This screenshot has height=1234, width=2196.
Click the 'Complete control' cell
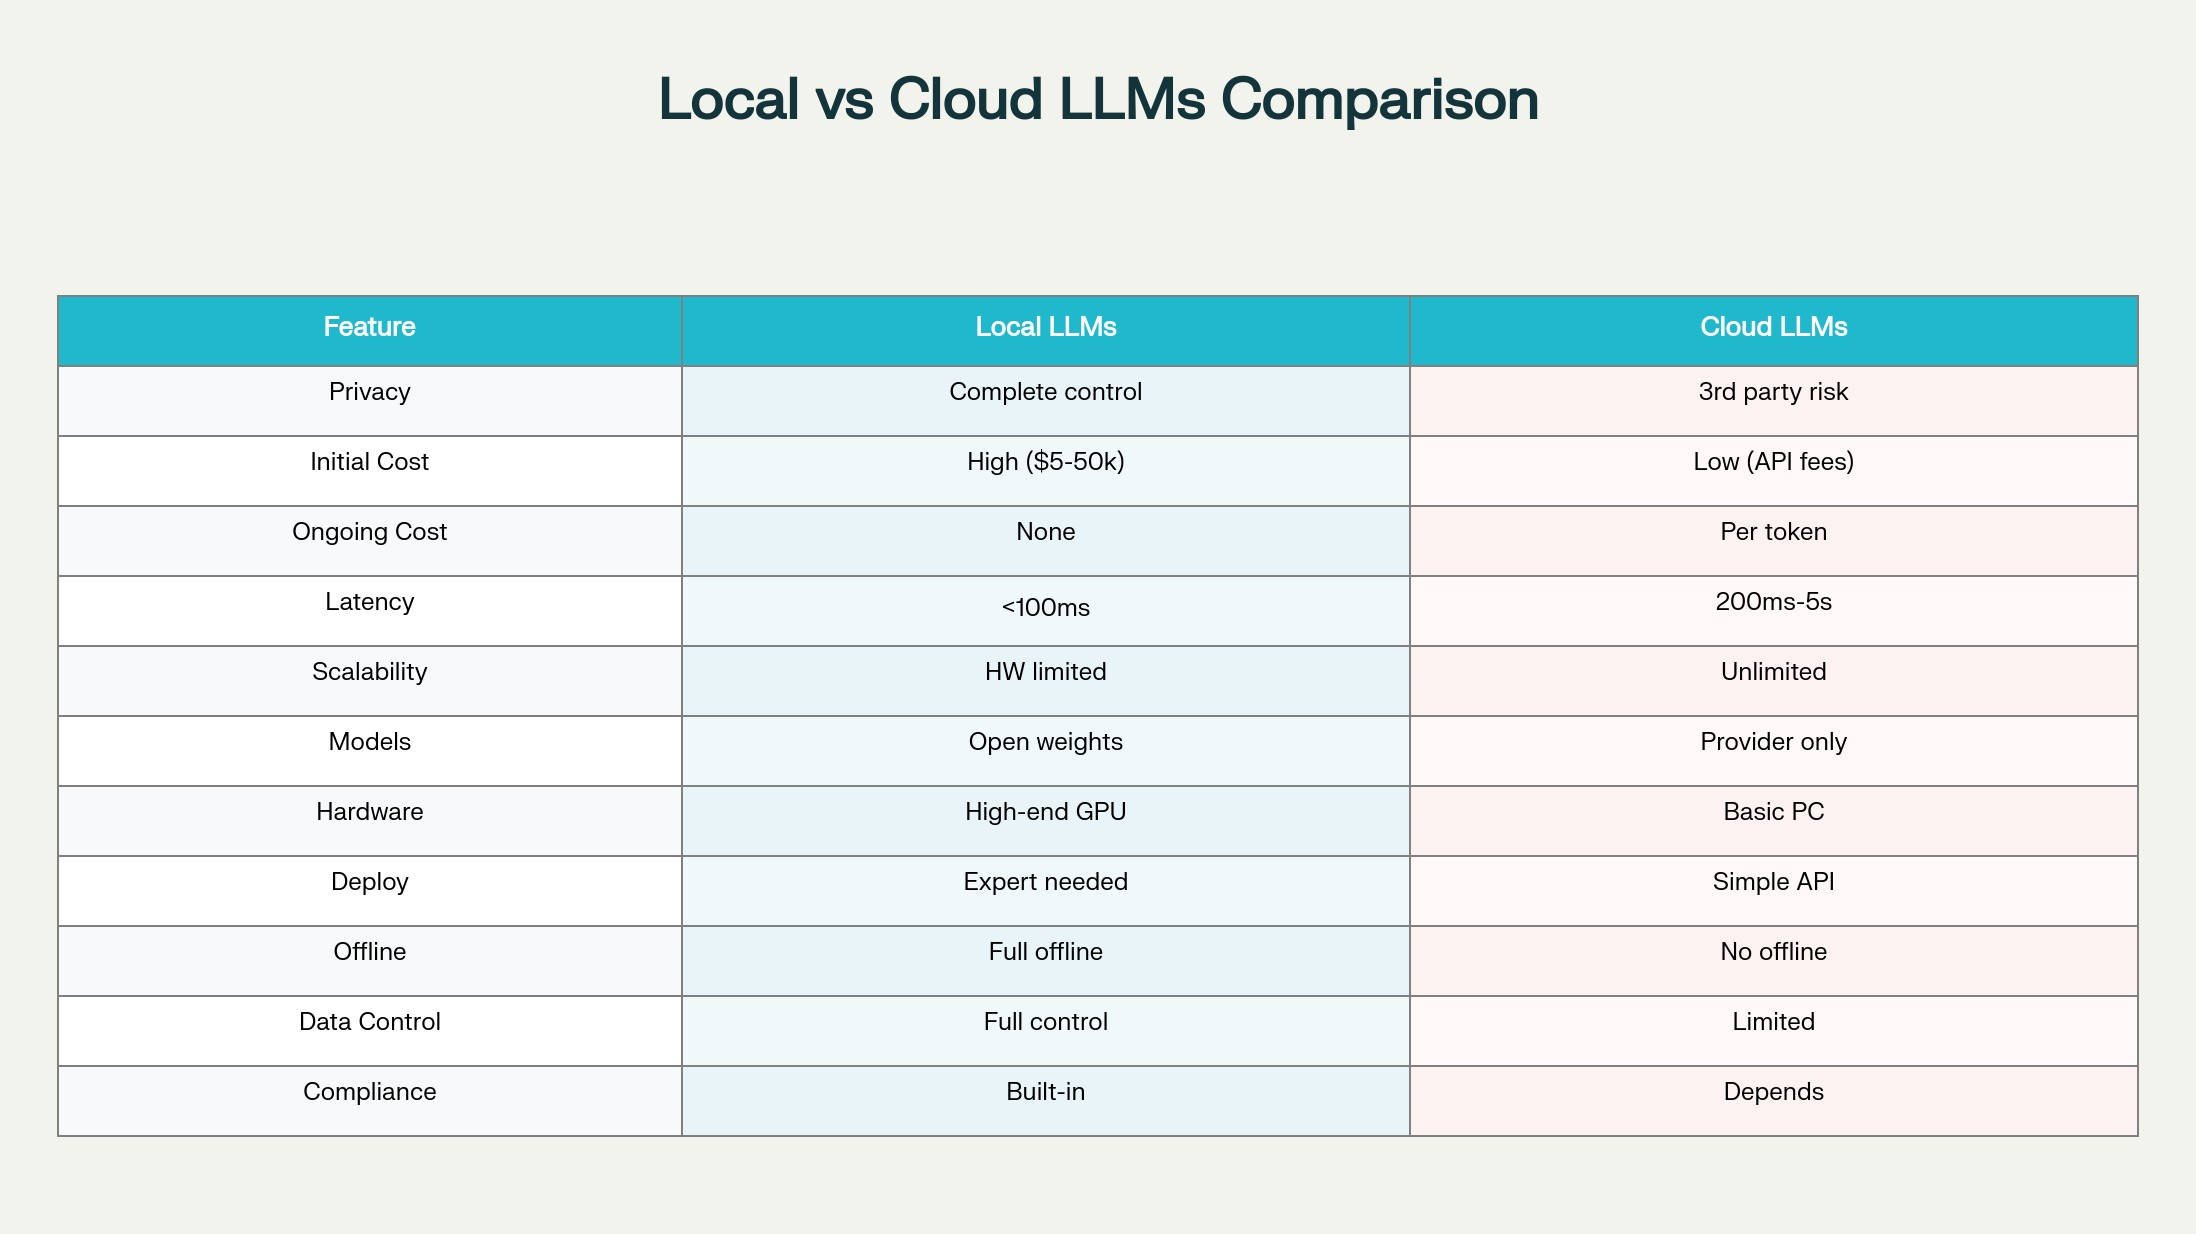click(x=1045, y=392)
